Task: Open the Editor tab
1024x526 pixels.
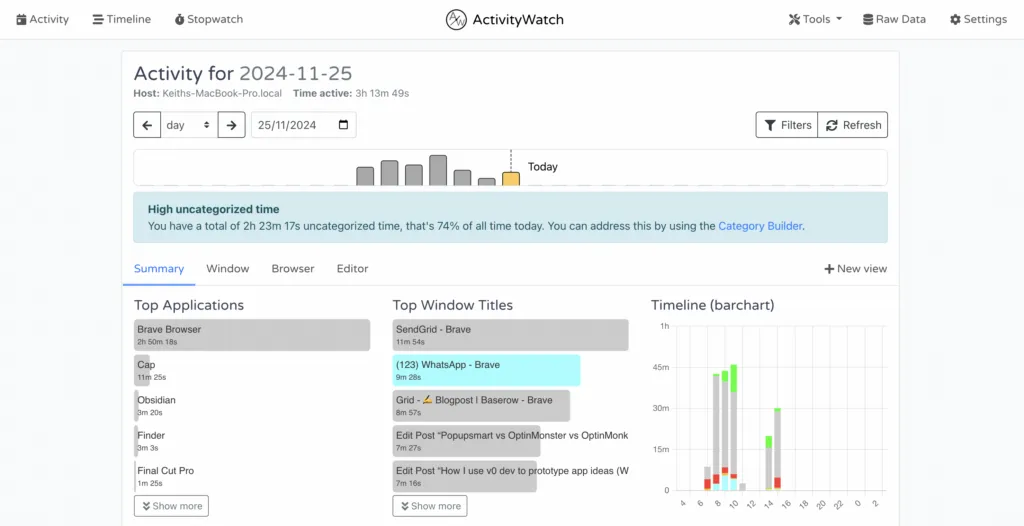Action: tap(352, 268)
